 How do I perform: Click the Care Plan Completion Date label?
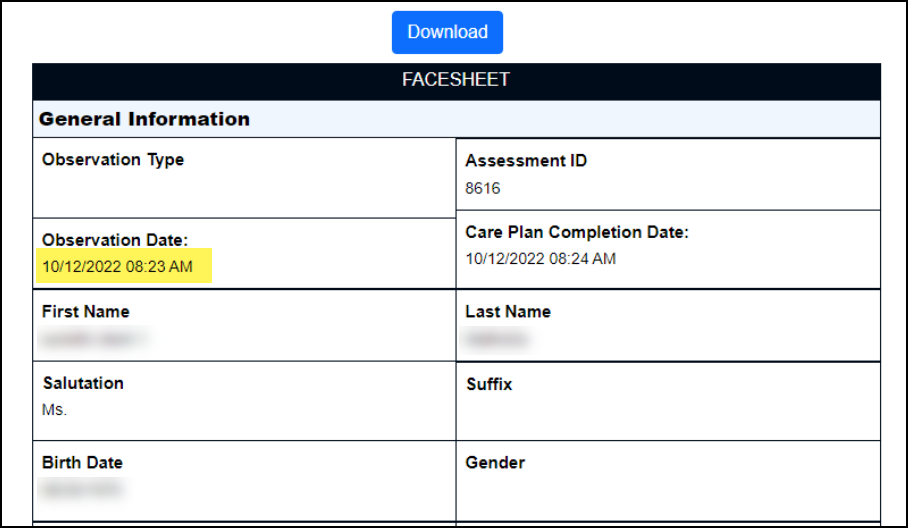pyautogui.click(x=577, y=232)
